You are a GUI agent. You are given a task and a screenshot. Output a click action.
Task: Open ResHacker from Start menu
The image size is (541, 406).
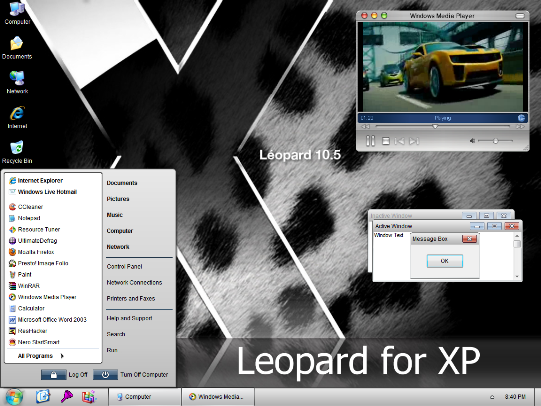click(x=28, y=331)
